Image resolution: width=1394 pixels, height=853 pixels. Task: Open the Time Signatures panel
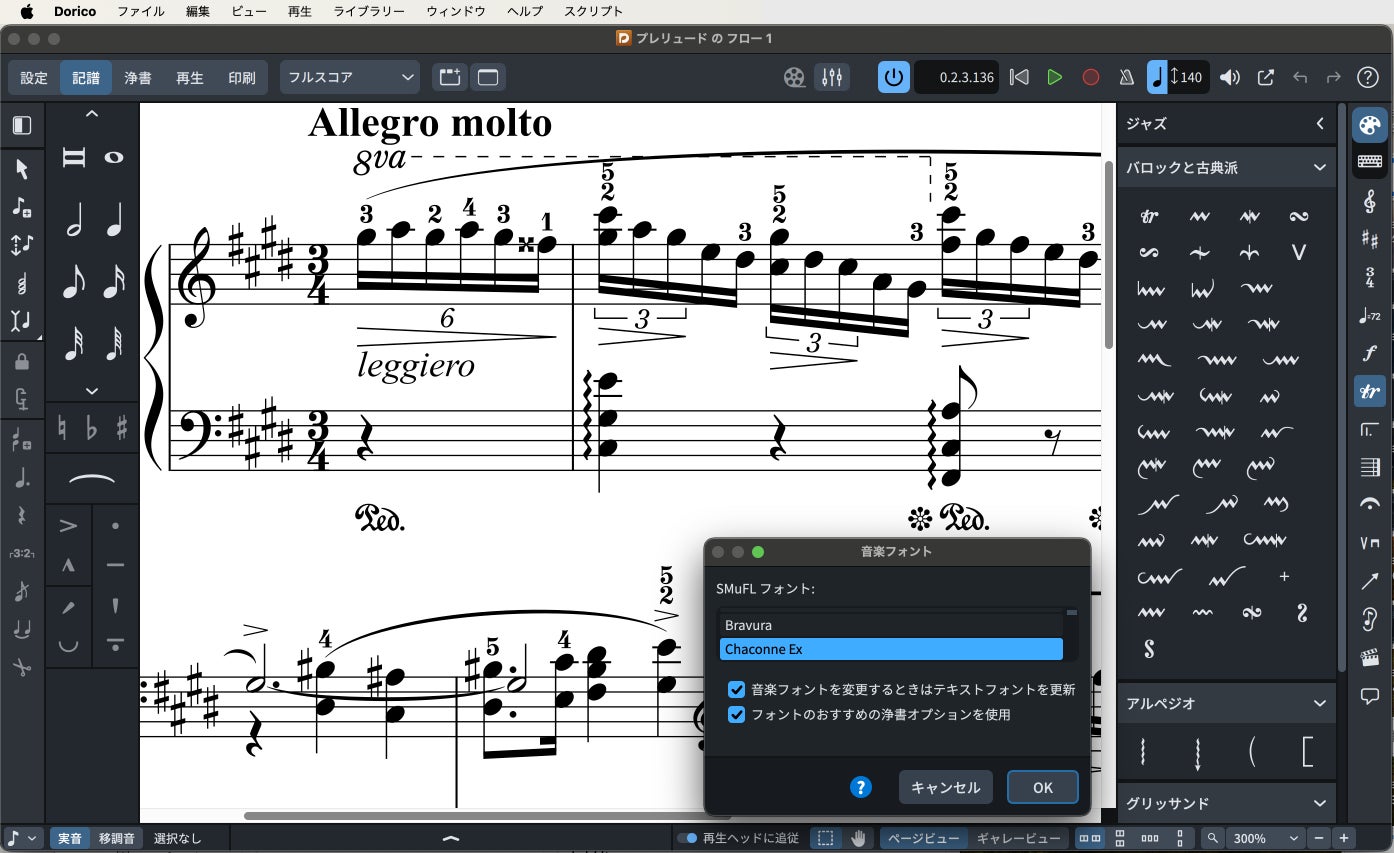coord(1369,277)
